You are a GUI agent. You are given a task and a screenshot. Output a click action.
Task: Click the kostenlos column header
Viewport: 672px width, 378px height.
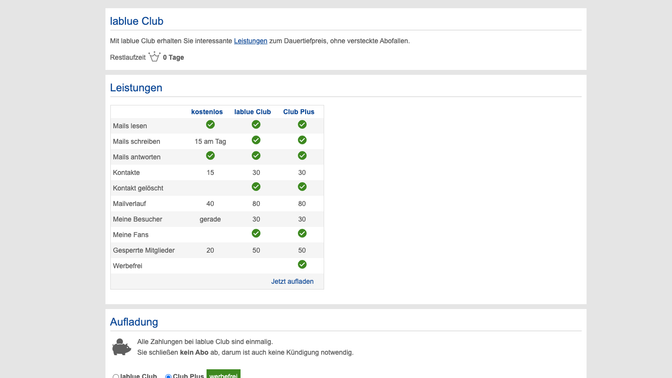(x=207, y=112)
